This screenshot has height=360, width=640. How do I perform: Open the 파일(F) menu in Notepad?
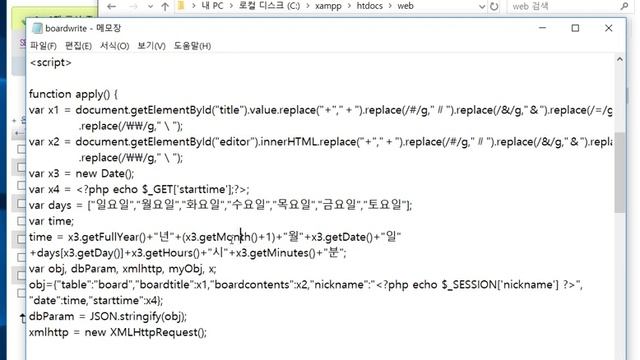coord(43,46)
